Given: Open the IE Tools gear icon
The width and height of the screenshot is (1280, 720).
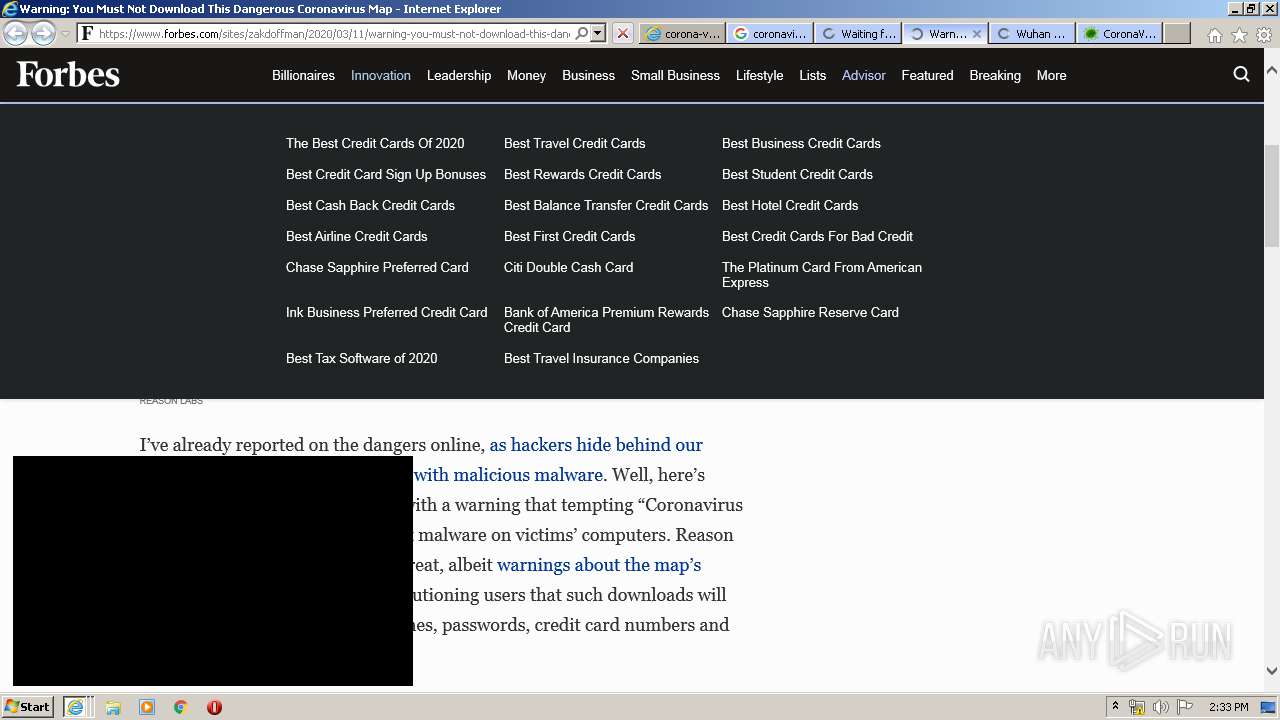Looking at the screenshot, I should (1264, 35).
